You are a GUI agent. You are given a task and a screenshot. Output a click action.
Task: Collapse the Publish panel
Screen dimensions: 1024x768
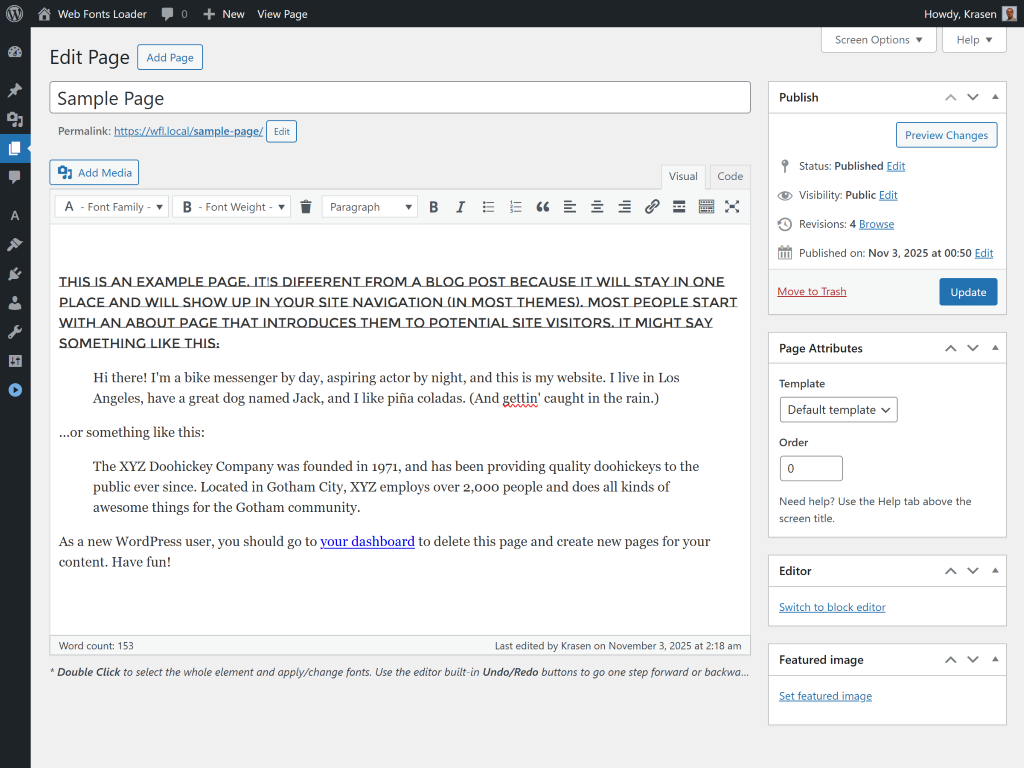994,97
